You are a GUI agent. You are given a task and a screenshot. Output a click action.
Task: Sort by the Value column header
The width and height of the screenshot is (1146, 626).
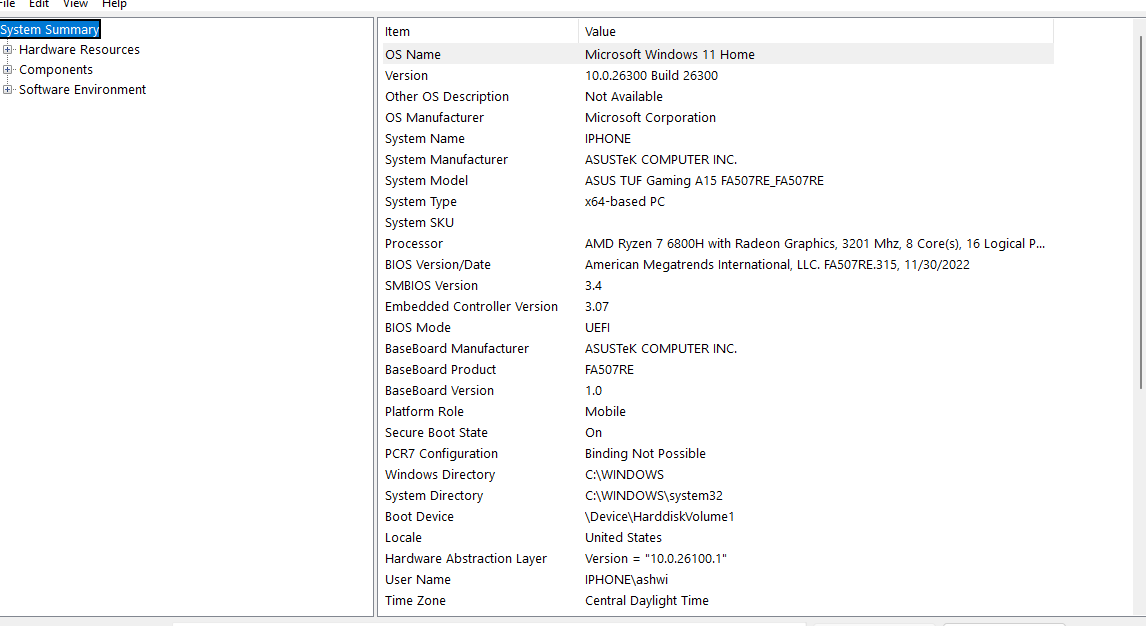point(816,31)
